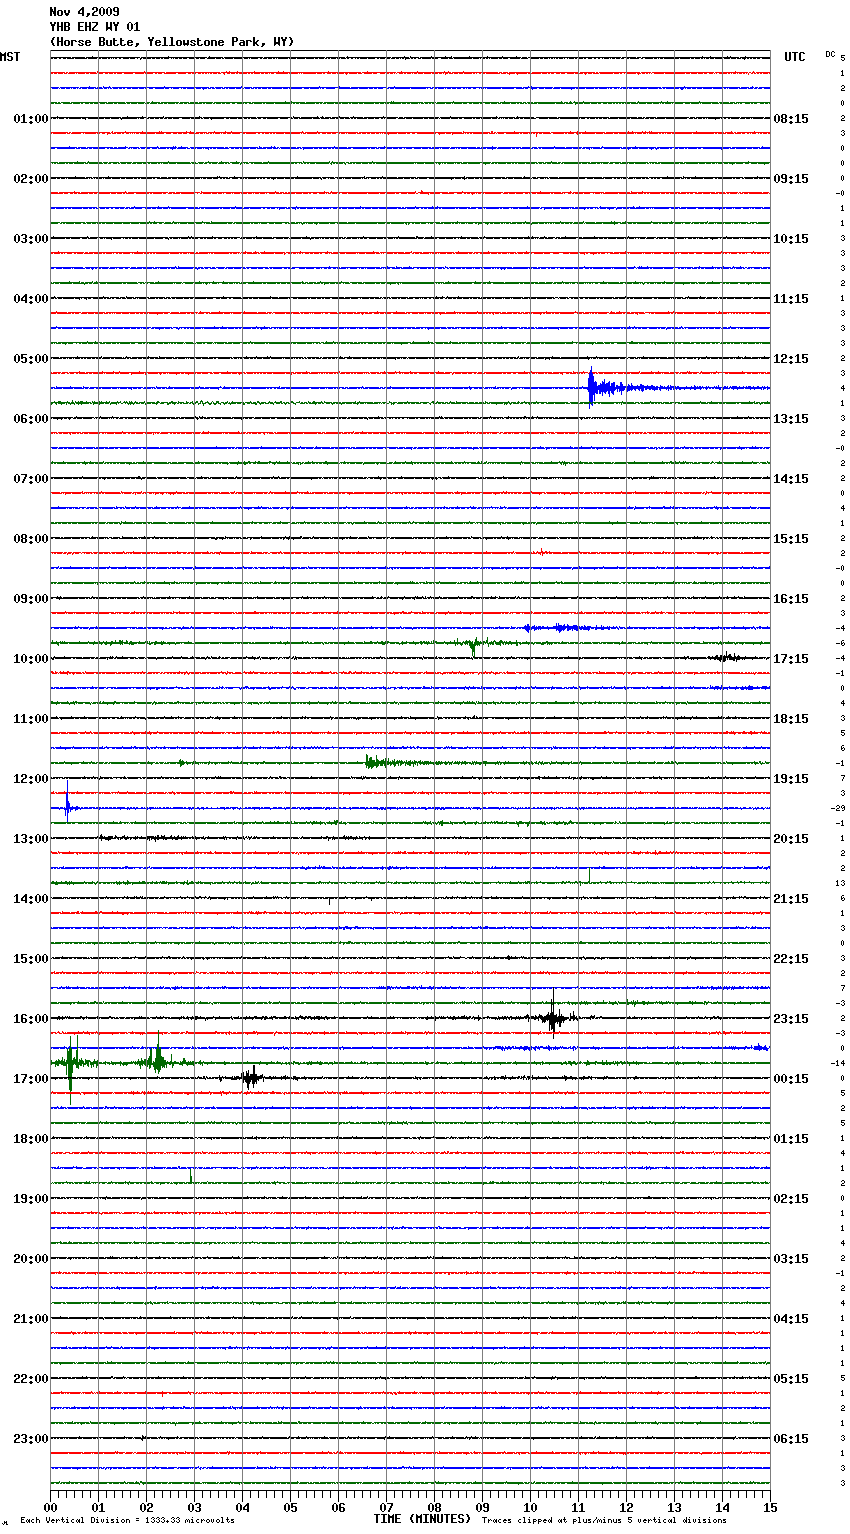The width and height of the screenshot is (850, 1534).
Task: Click the large blue earthquake onset near minute 11
Action: point(591,388)
